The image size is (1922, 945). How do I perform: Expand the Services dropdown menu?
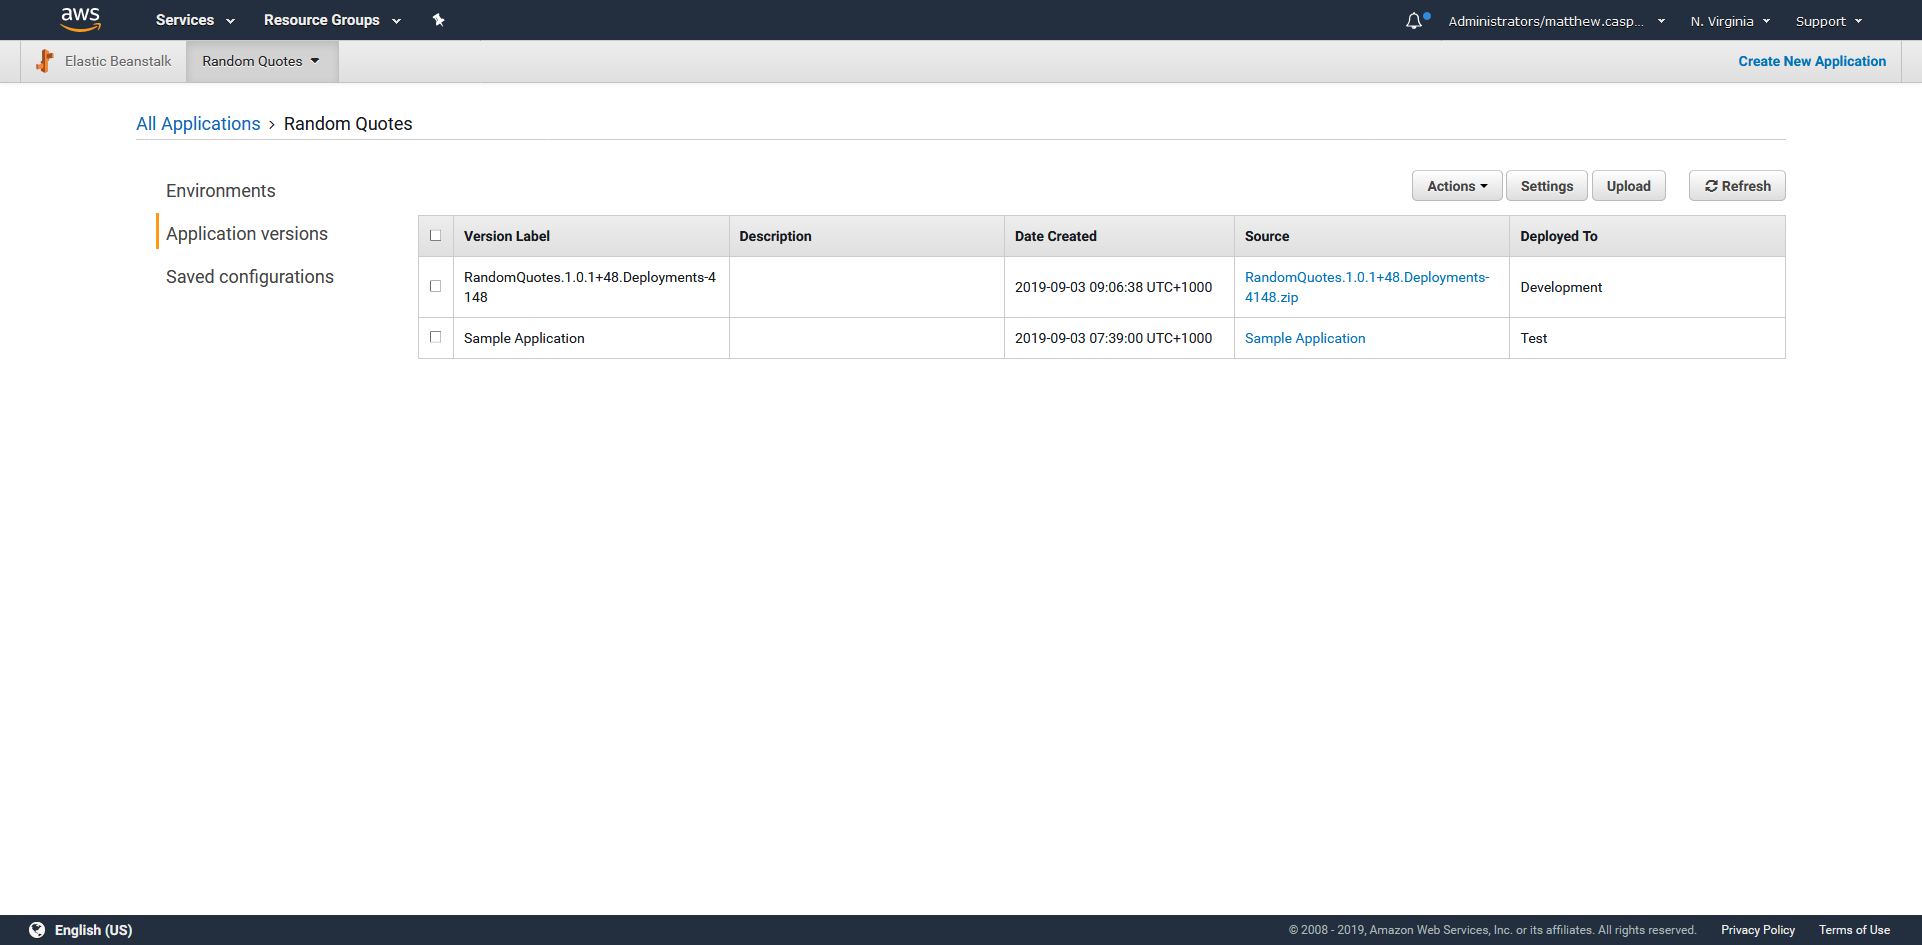[195, 20]
